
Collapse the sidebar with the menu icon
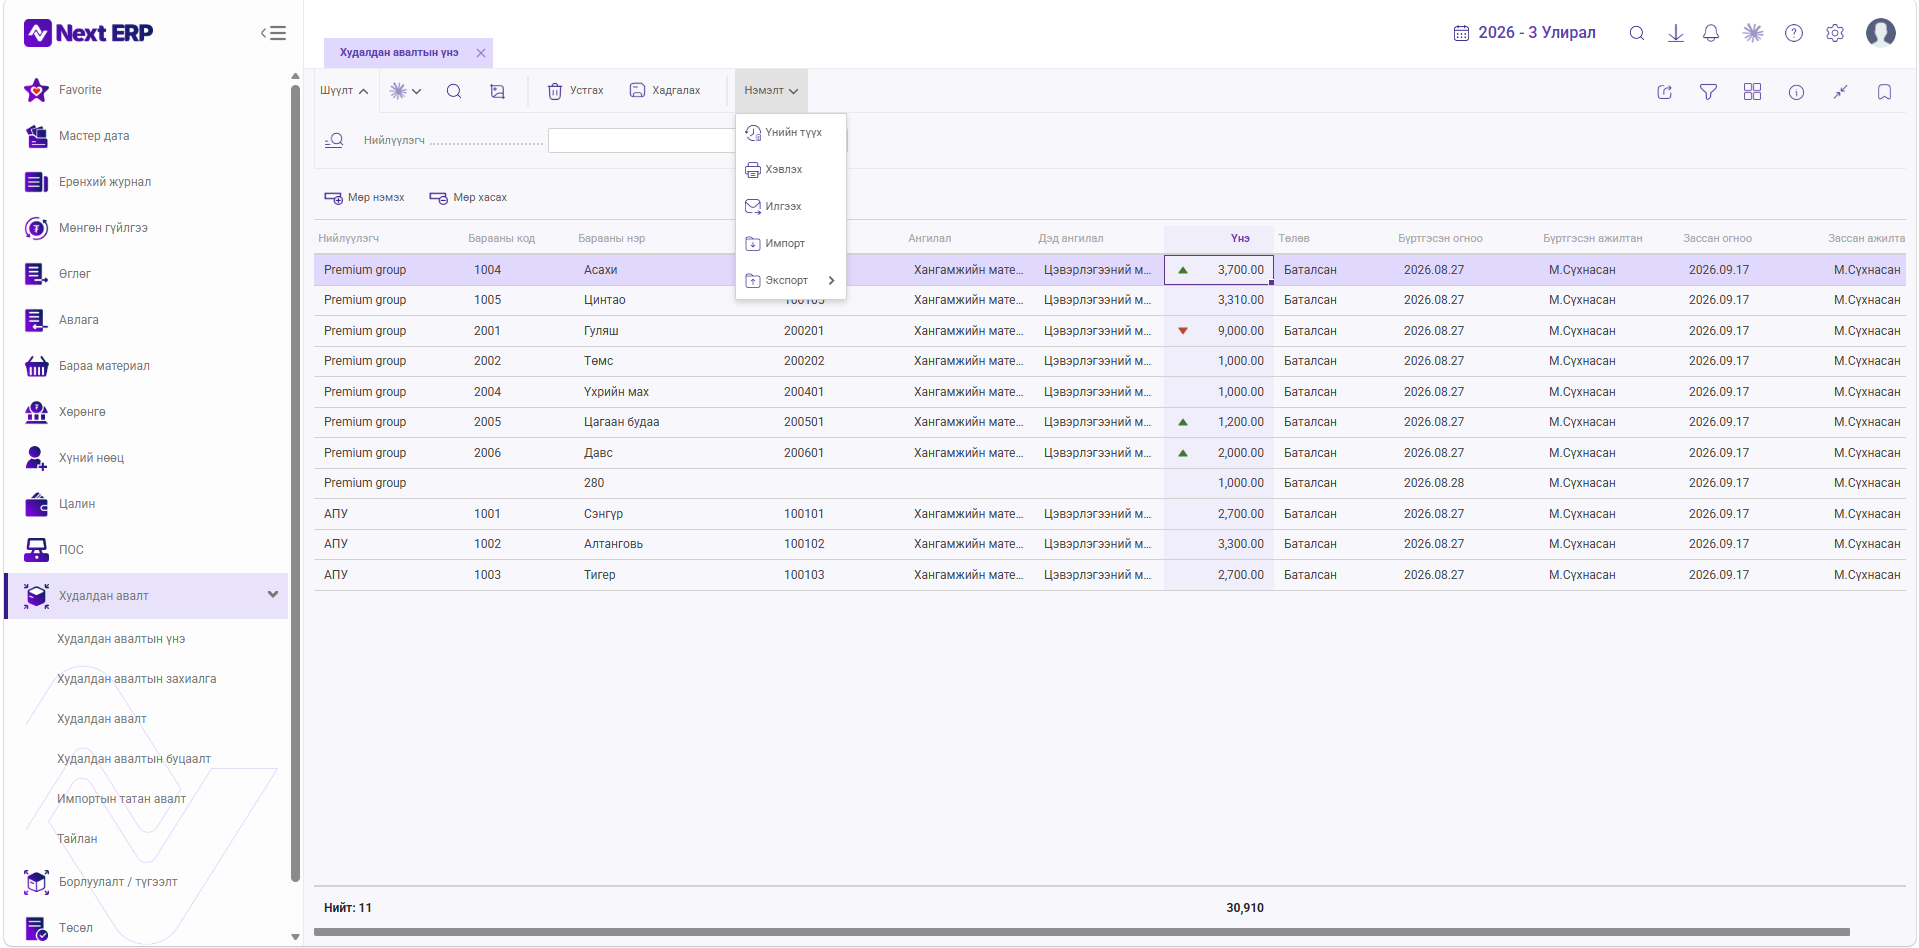tap(273, 33)
